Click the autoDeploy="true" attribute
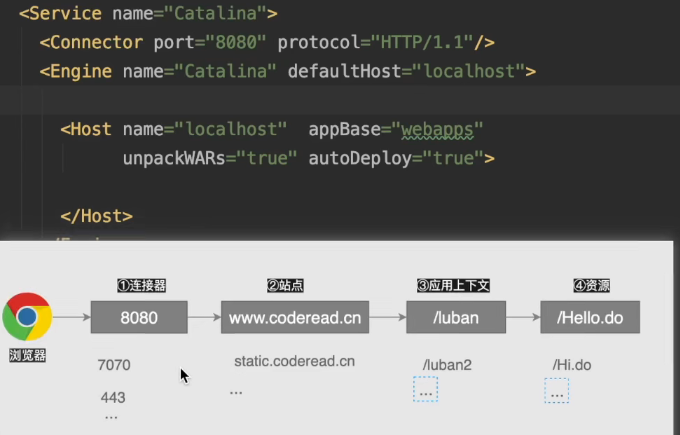 396,158
